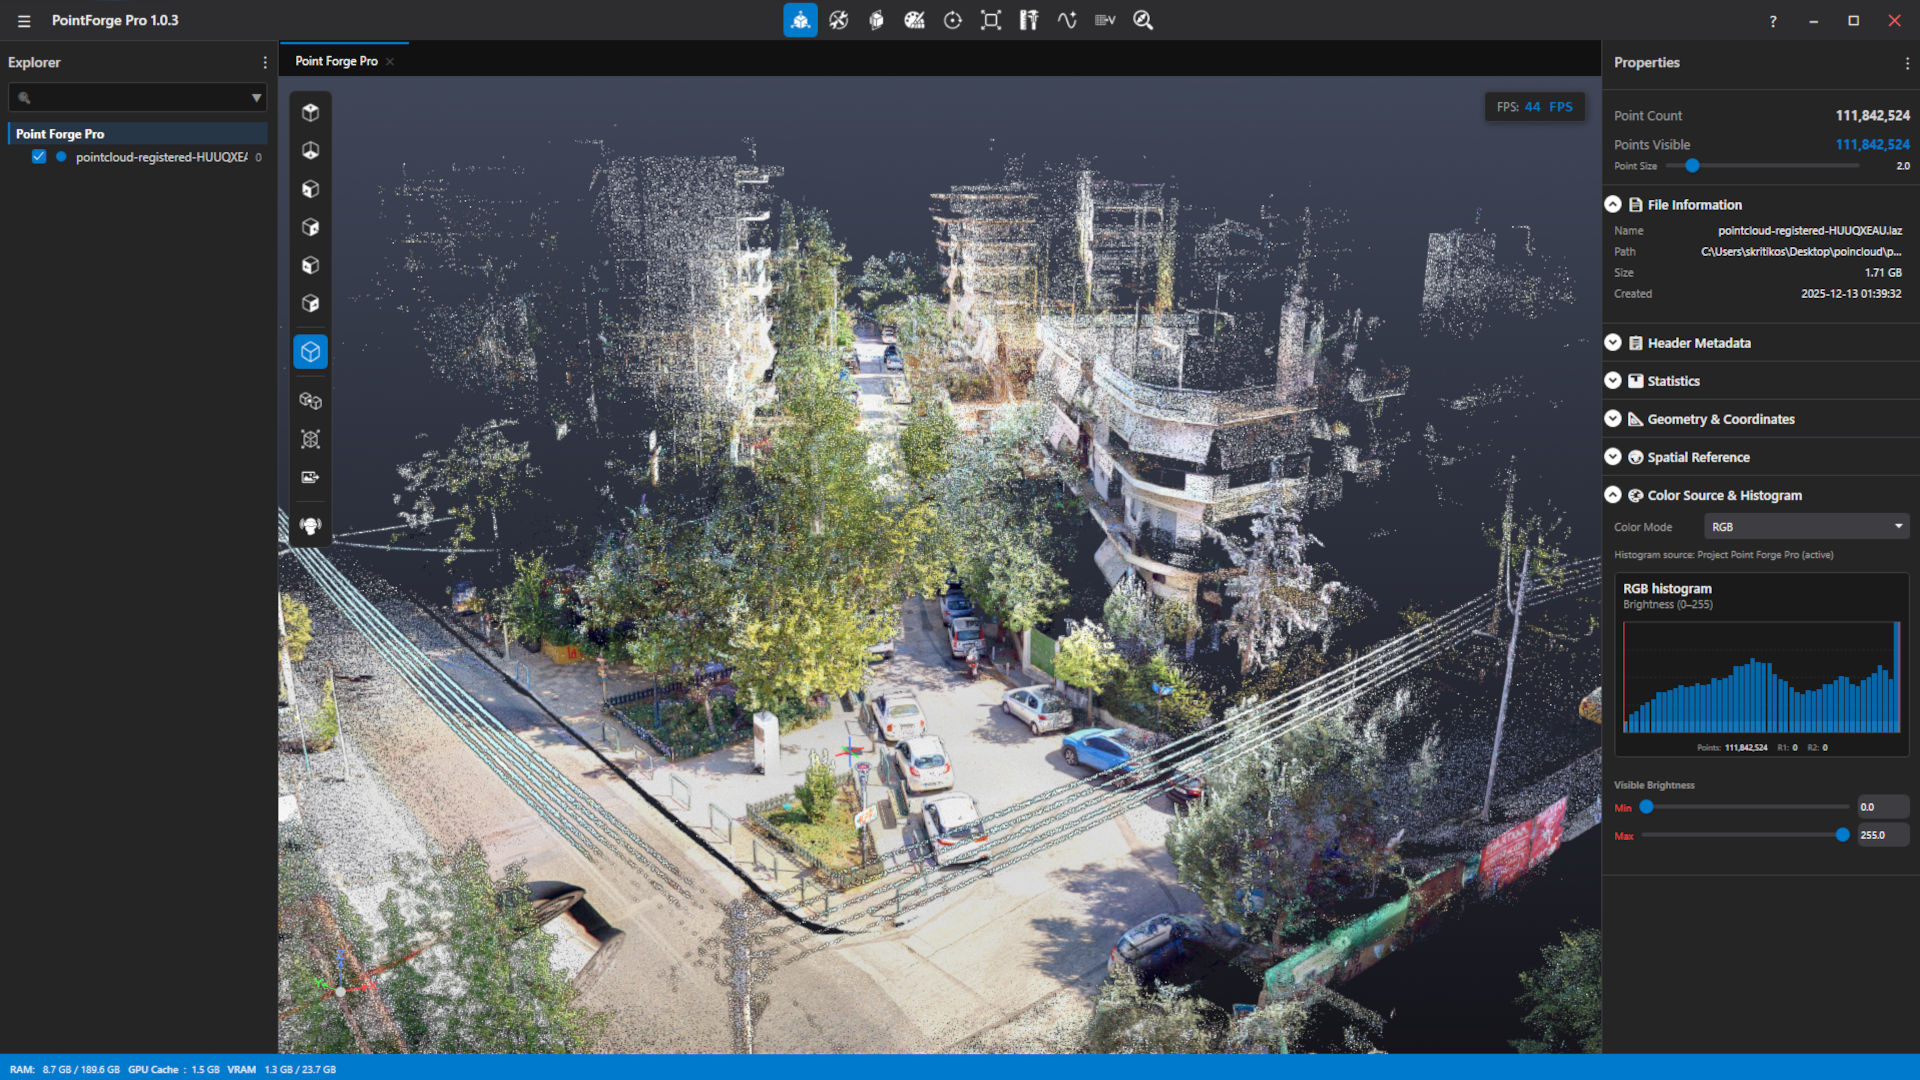Adjust the Point Size slider handle
The height and width of the screenshot is (1080, 1920).
pyautogui.click(x=1692, y=166)
